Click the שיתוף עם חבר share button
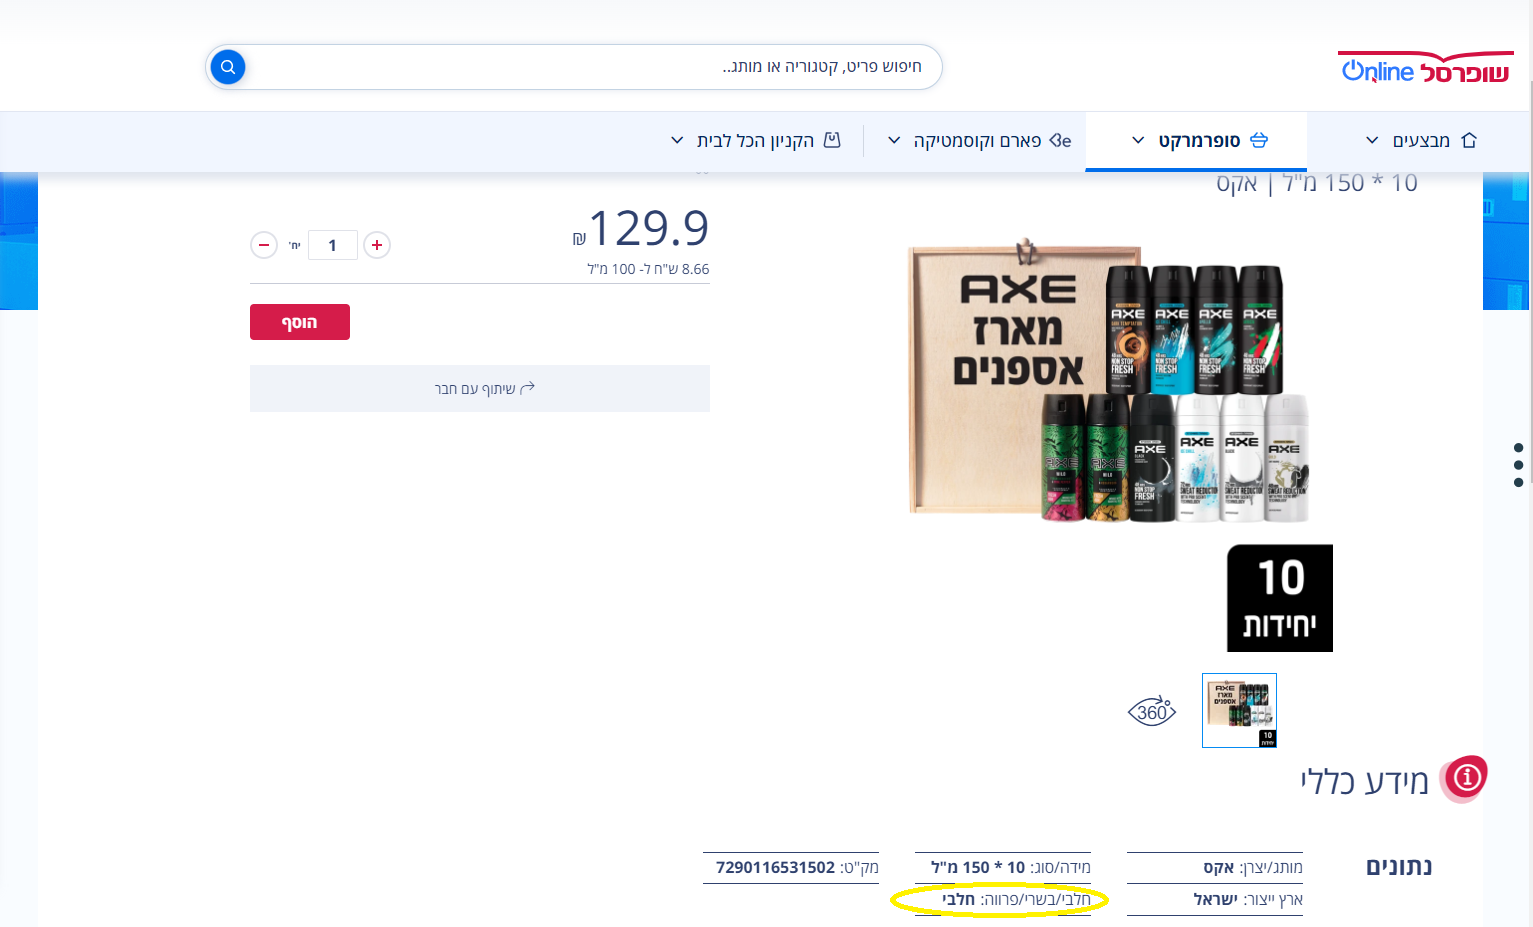The image size is (1533, 927). 480,388
